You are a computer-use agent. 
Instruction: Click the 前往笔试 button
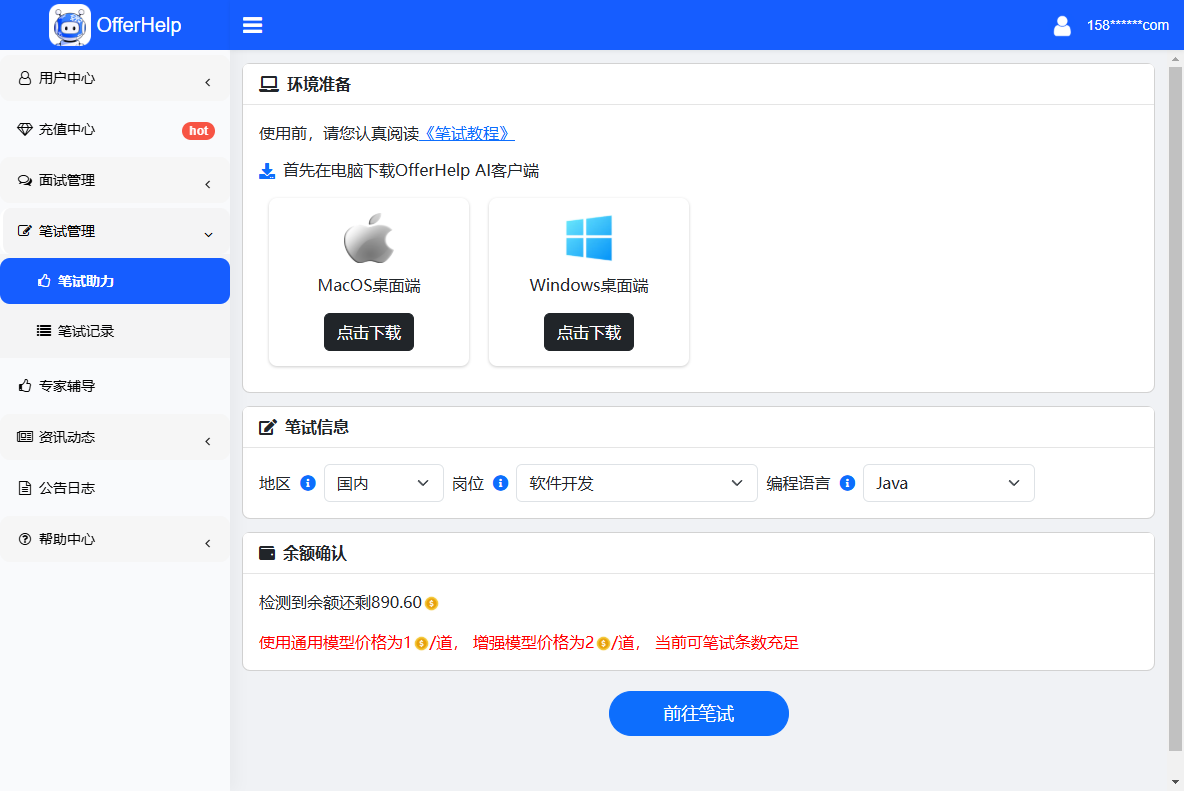tap(698, 714)
